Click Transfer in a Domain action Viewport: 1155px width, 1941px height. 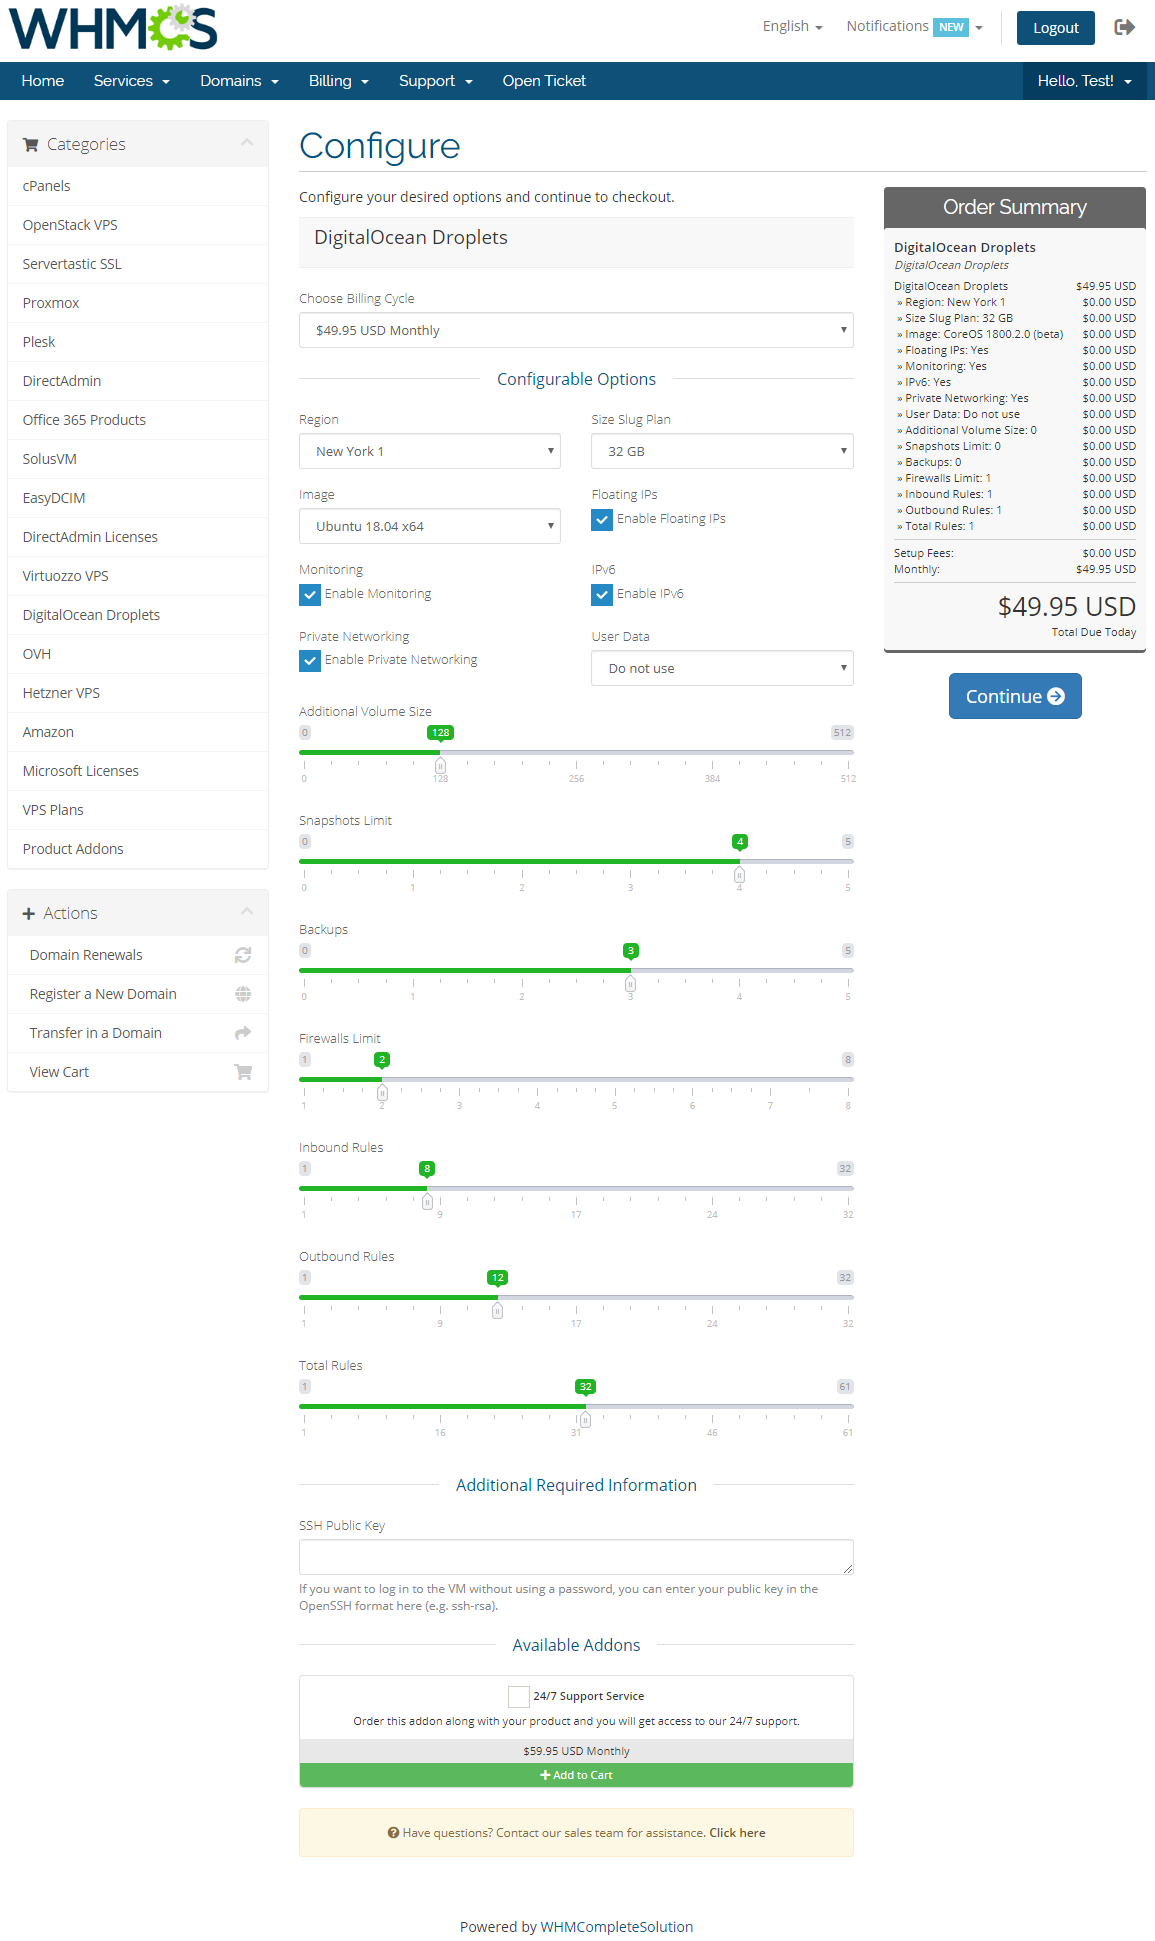(x=138, y=1033)
